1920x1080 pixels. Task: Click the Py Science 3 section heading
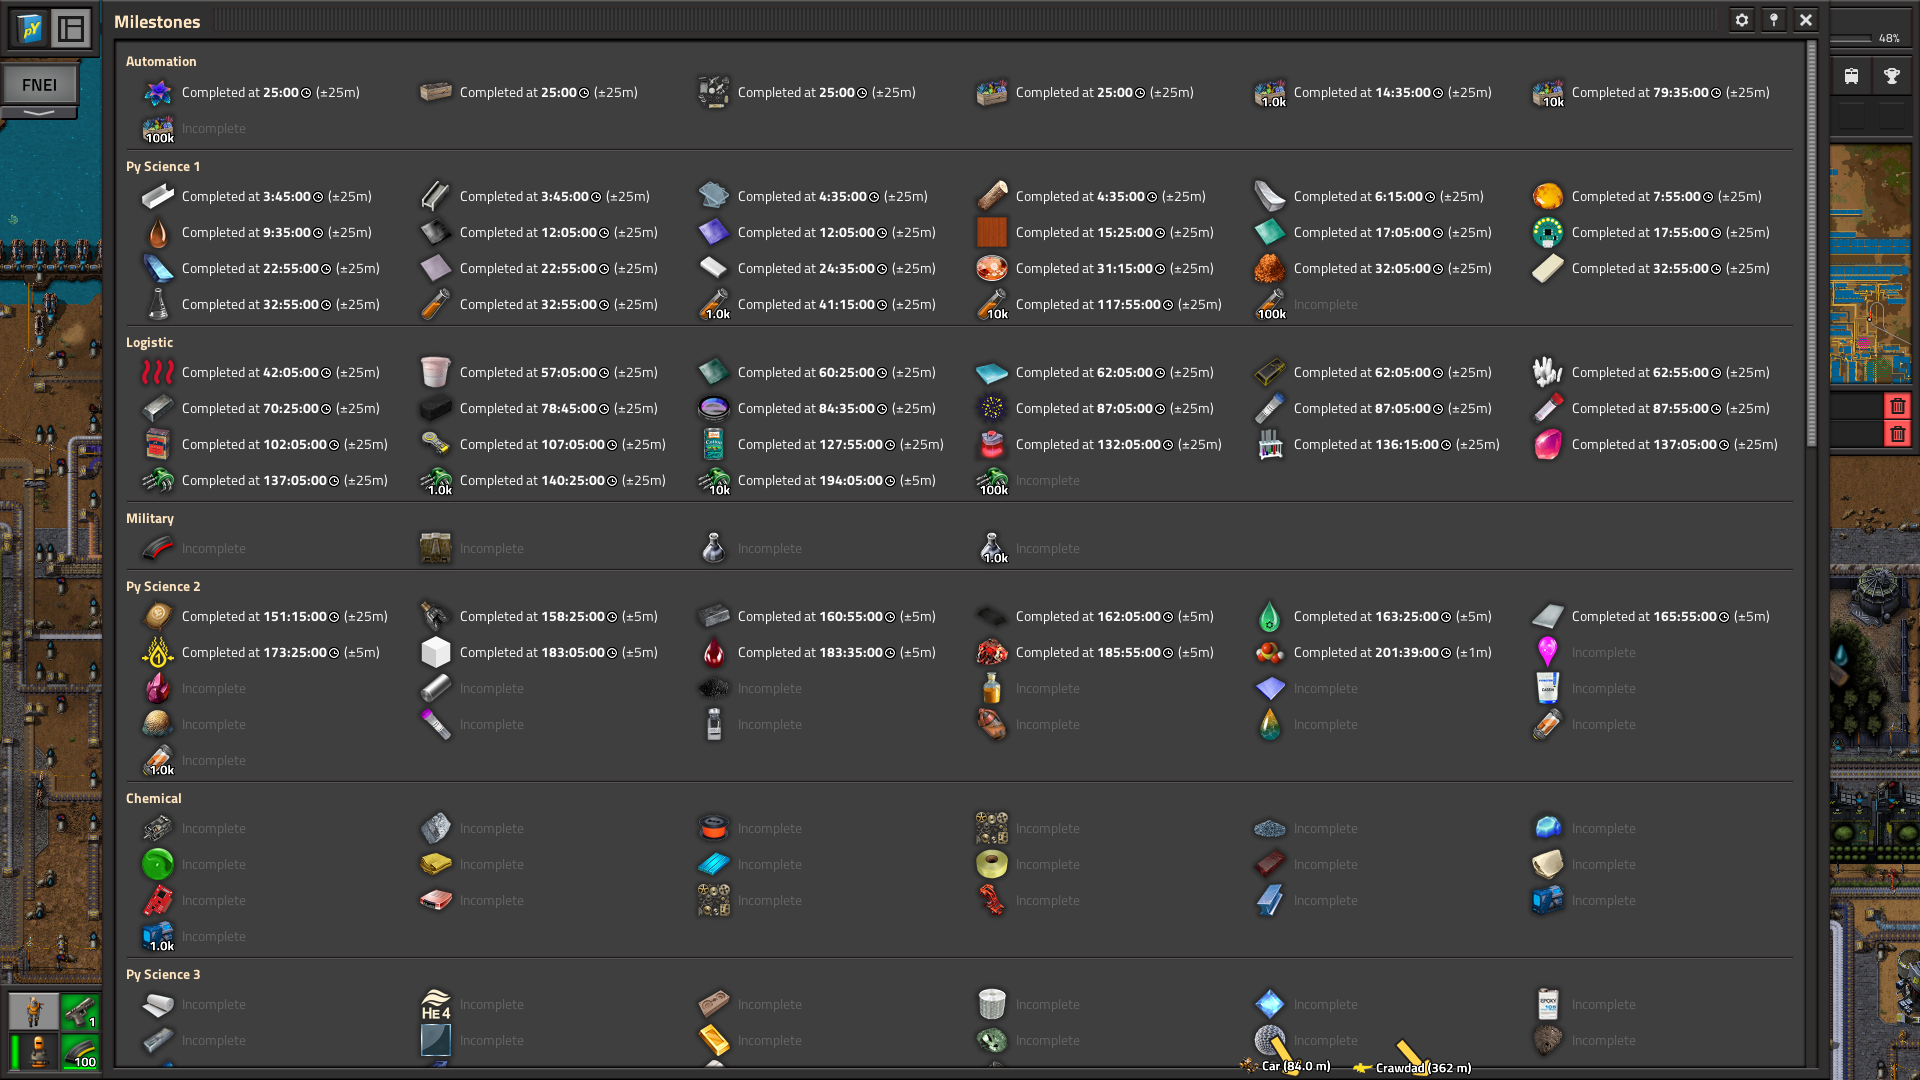[x=163, y=975]
